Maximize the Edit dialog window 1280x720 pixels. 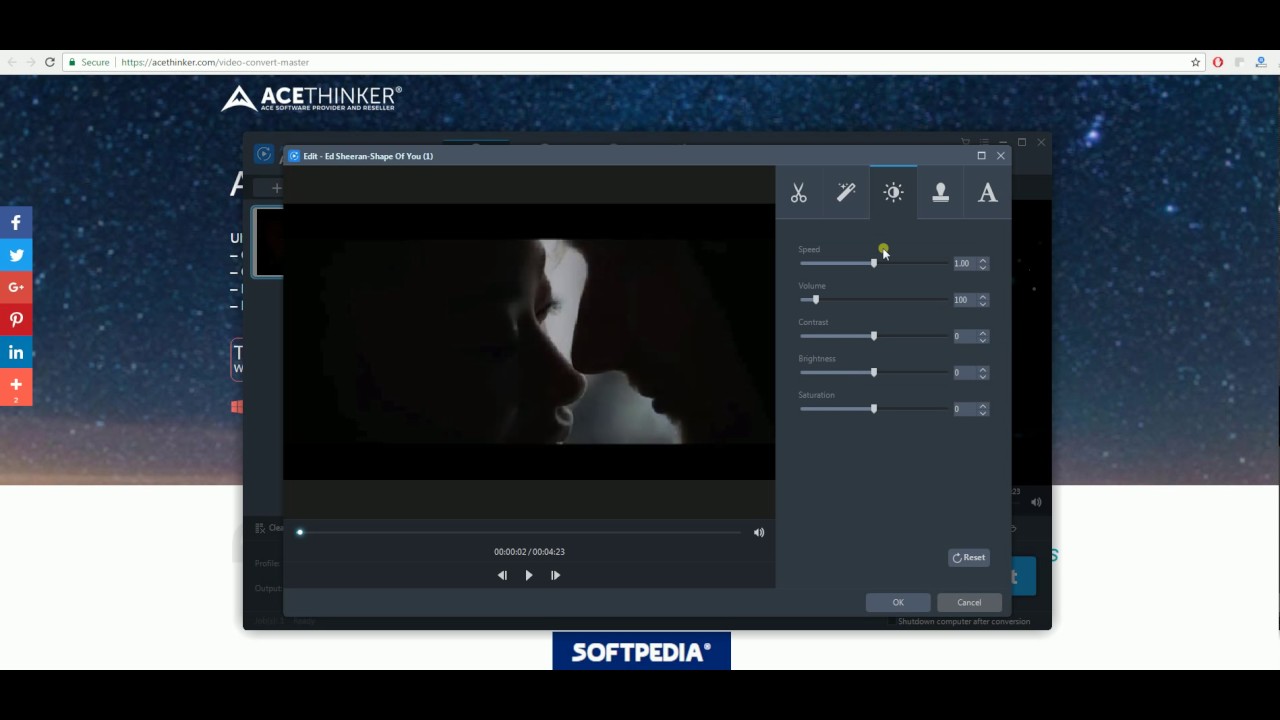point(981,155)
